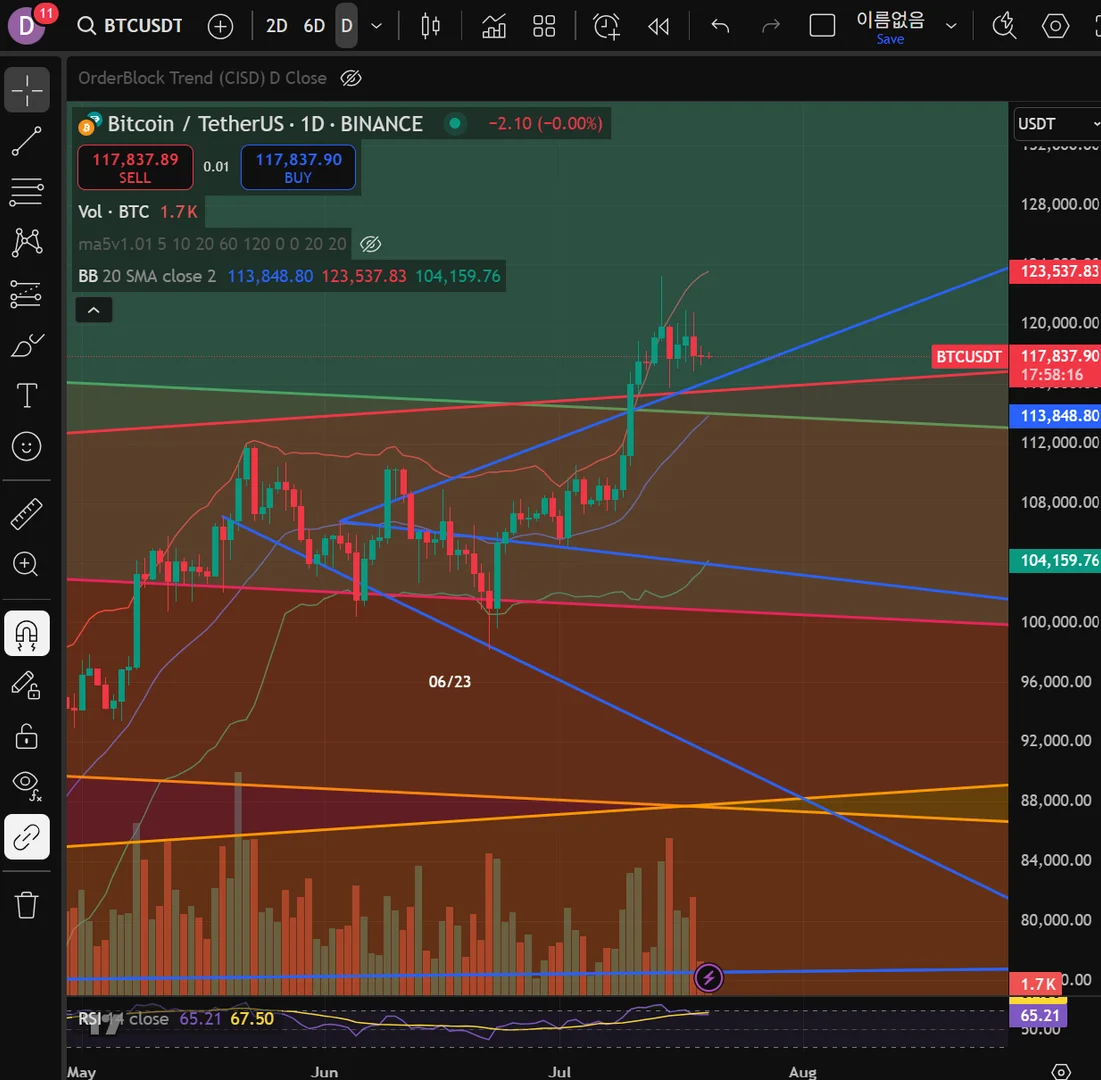Create a new alert with the clock icon
The width and height of the screenshot is (1101, 1080).
[606, 27]
